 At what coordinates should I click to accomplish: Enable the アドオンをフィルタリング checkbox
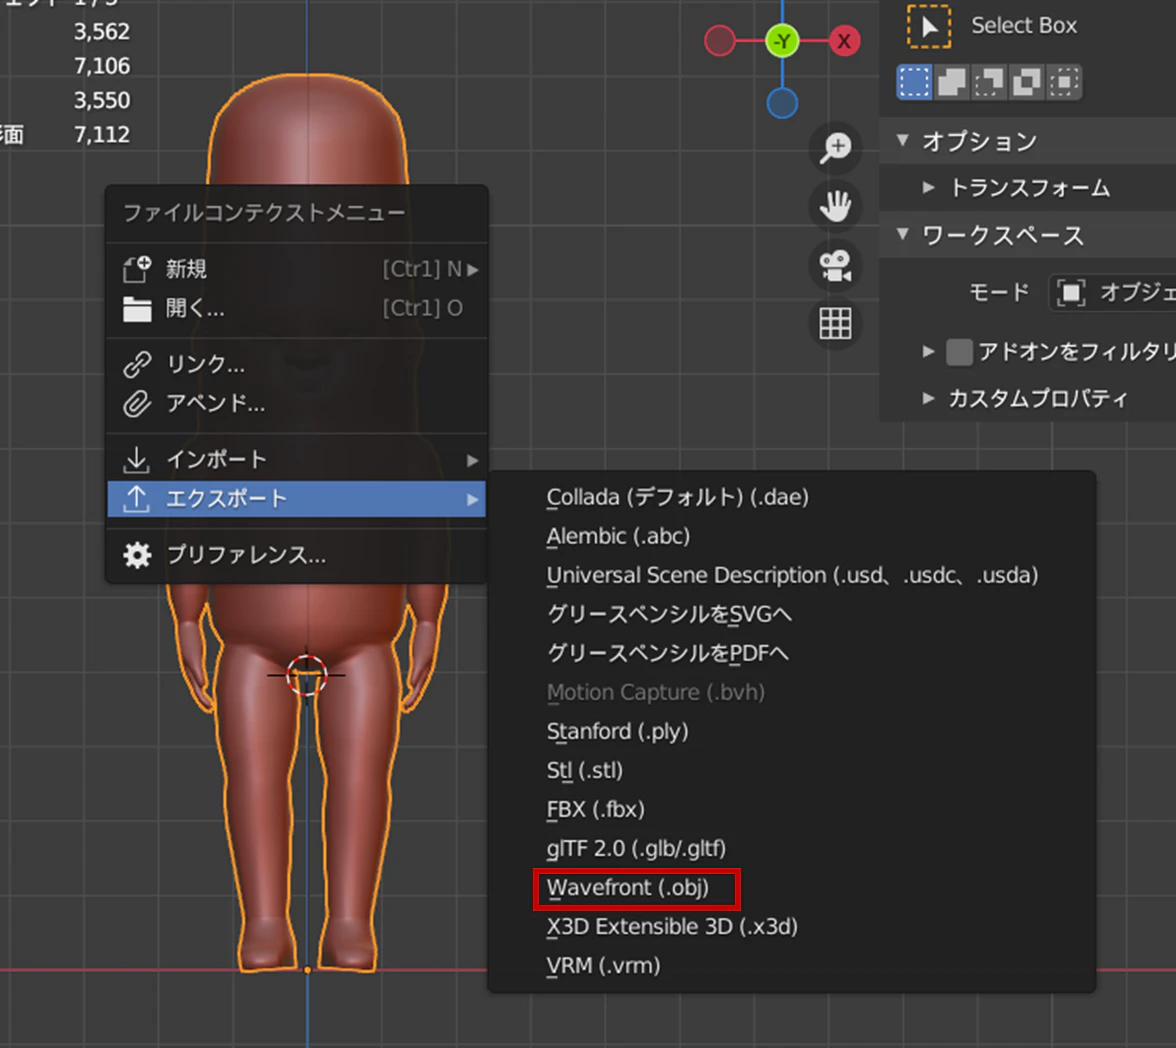(x=959, y=352)
